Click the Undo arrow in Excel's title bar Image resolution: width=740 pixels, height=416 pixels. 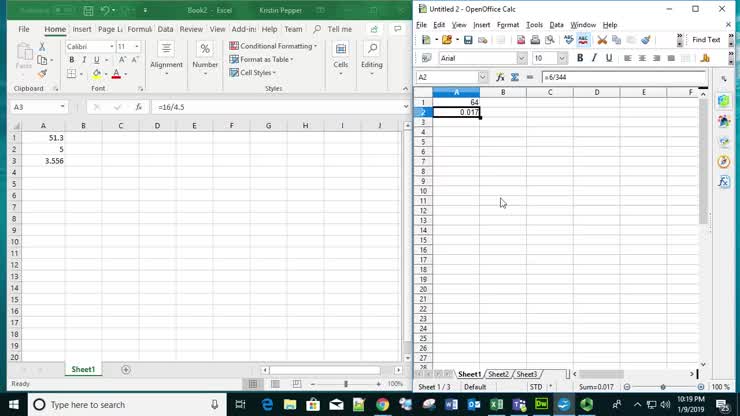[105, 10]
